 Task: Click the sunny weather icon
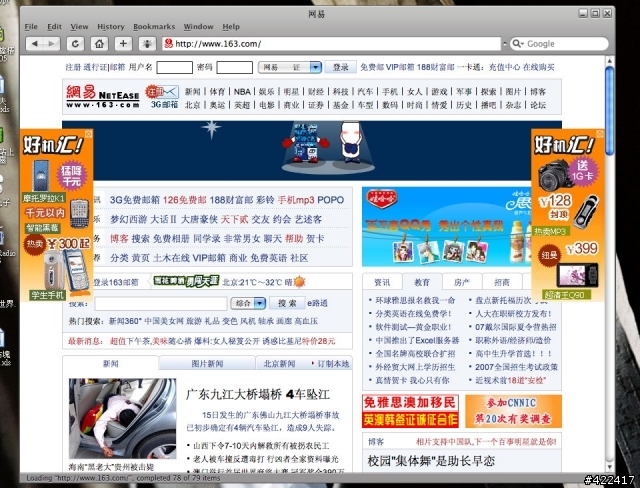[x=300, y=282]
